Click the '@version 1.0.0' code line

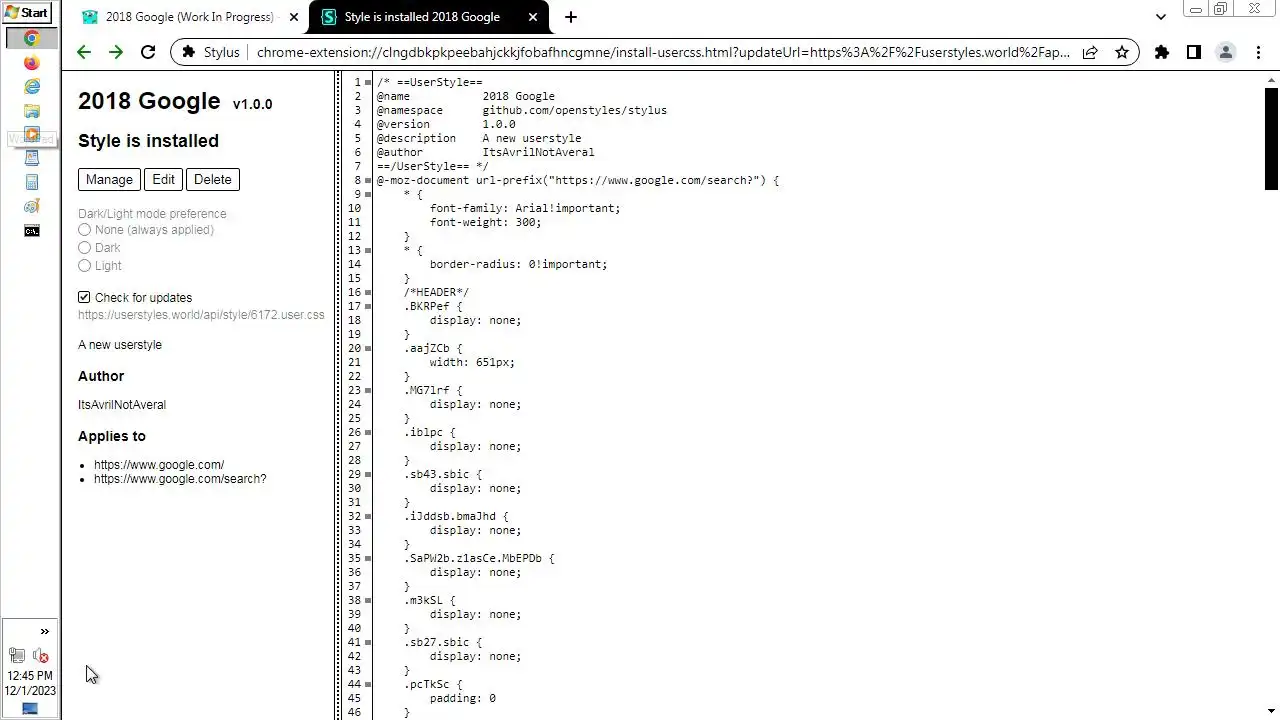[x=446, y=124]
